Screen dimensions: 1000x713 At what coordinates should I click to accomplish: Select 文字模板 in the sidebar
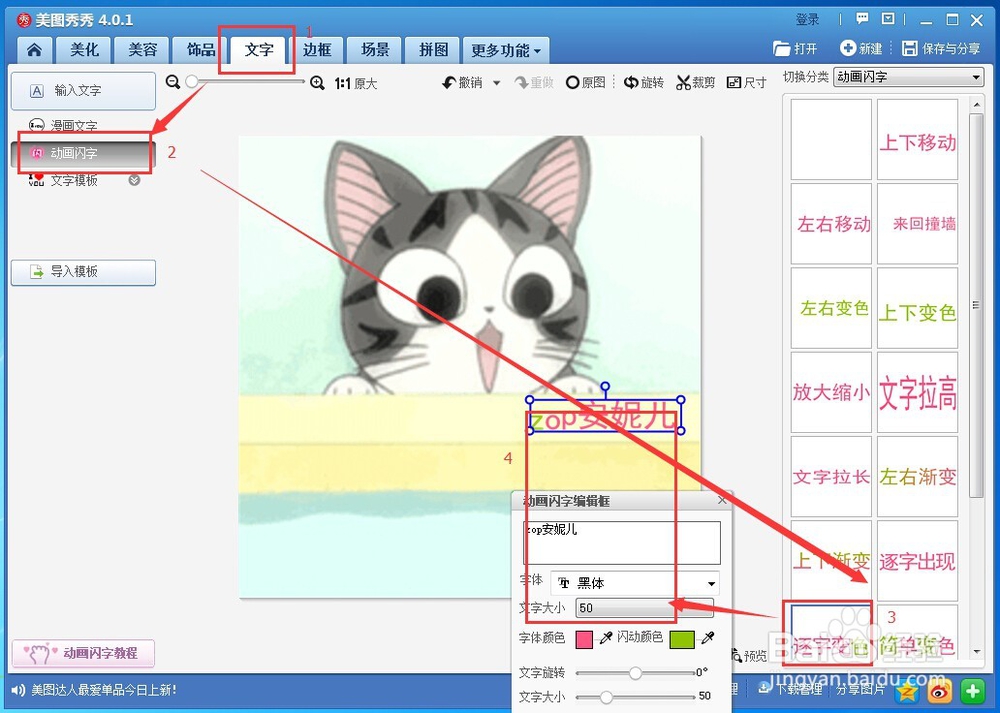(74, 180)
